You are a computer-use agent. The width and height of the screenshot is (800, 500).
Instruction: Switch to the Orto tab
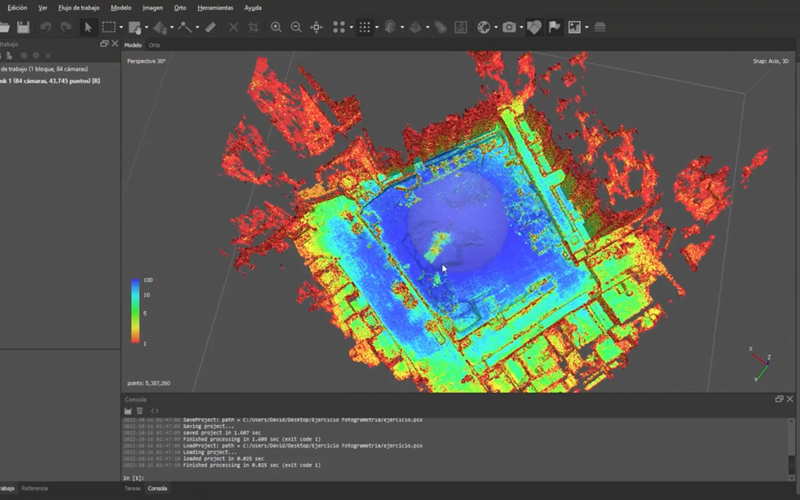(155, 45)
